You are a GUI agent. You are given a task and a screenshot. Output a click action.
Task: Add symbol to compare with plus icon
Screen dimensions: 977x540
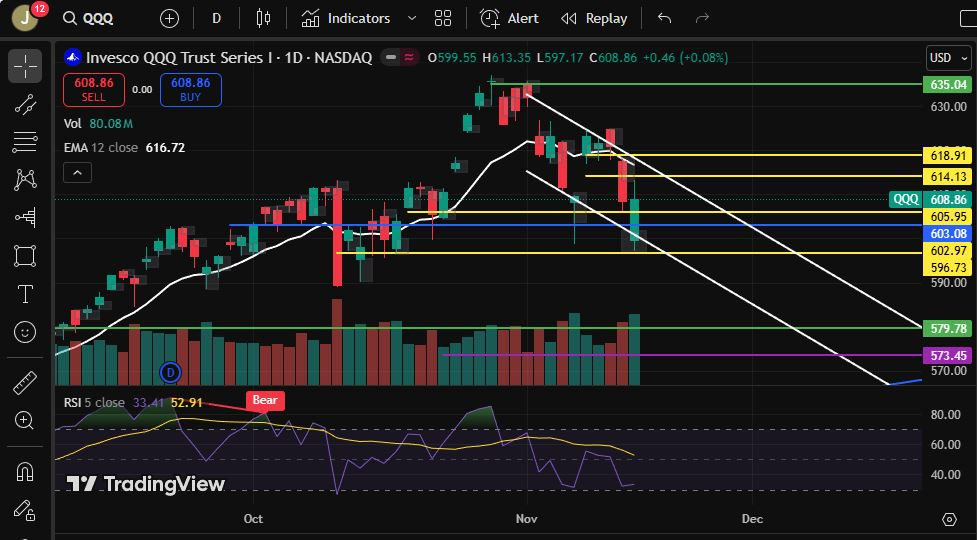tap(169, 19)
